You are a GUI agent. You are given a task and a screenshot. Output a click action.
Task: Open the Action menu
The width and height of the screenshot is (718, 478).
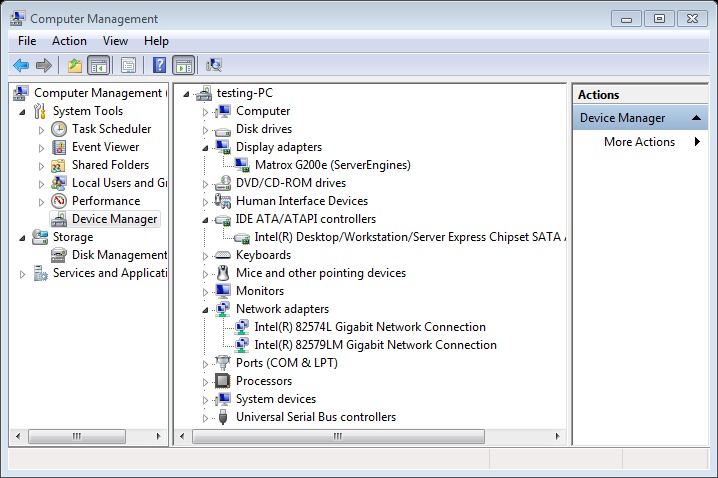click(x=69, y=41)
